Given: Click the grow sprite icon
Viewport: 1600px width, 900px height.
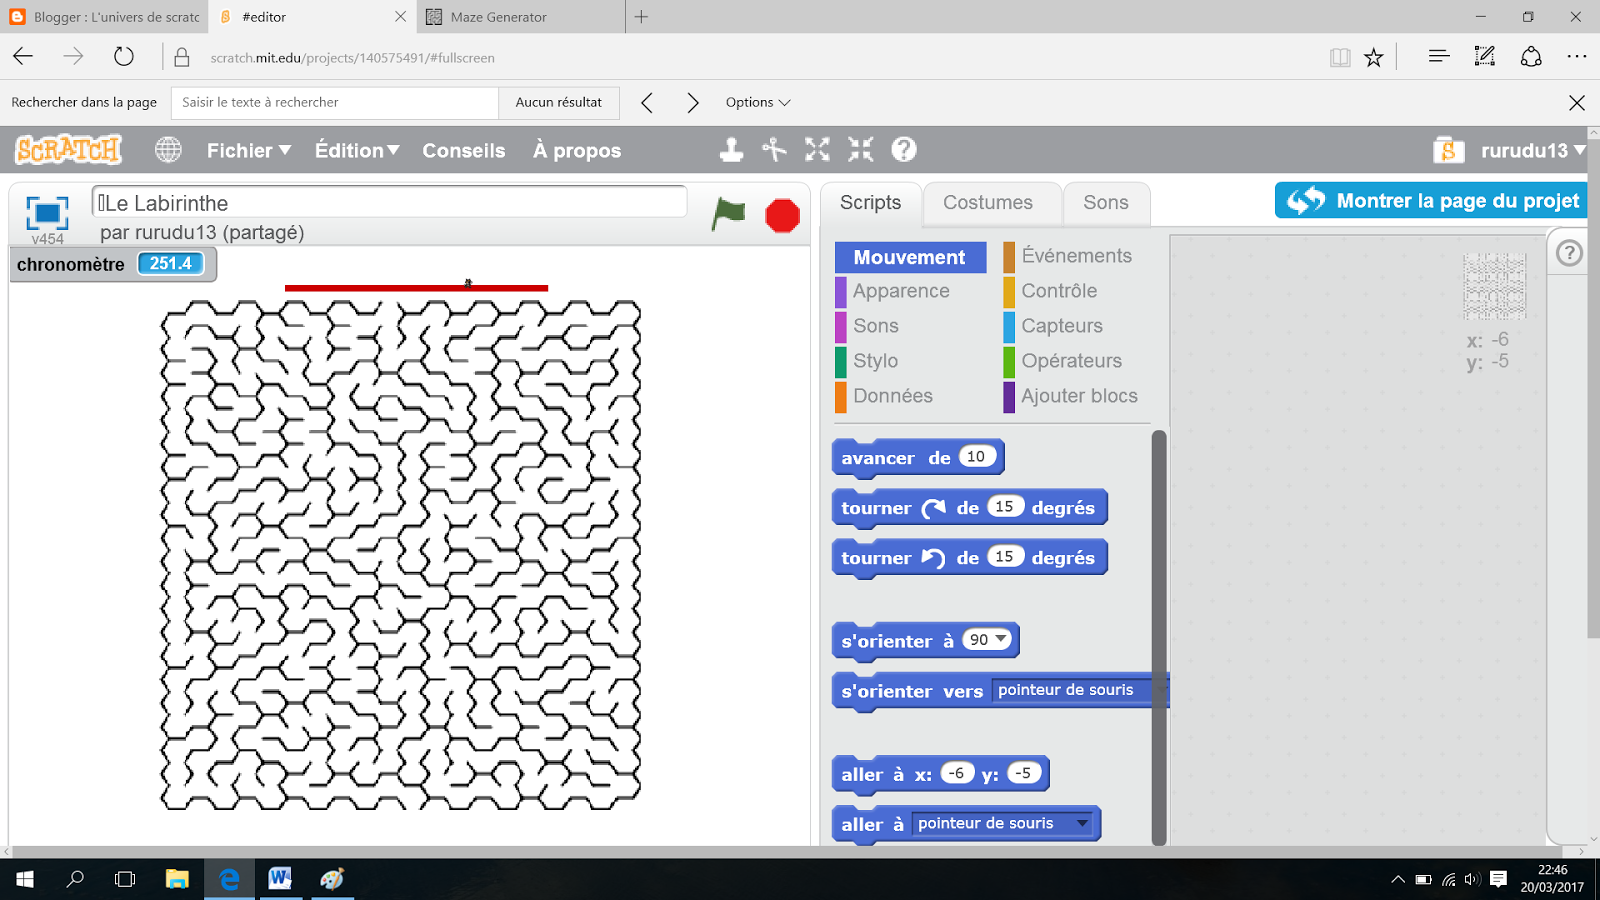Looking at the screenshot, I should pos(818,150).
